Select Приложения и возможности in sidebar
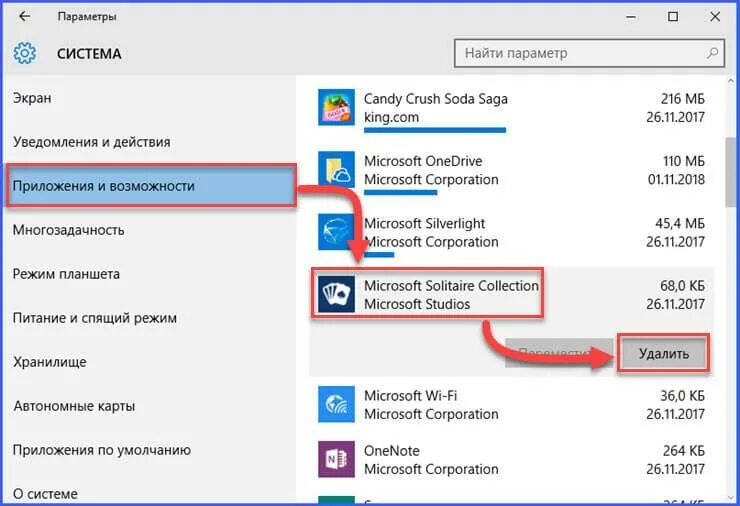 [151, 186]
